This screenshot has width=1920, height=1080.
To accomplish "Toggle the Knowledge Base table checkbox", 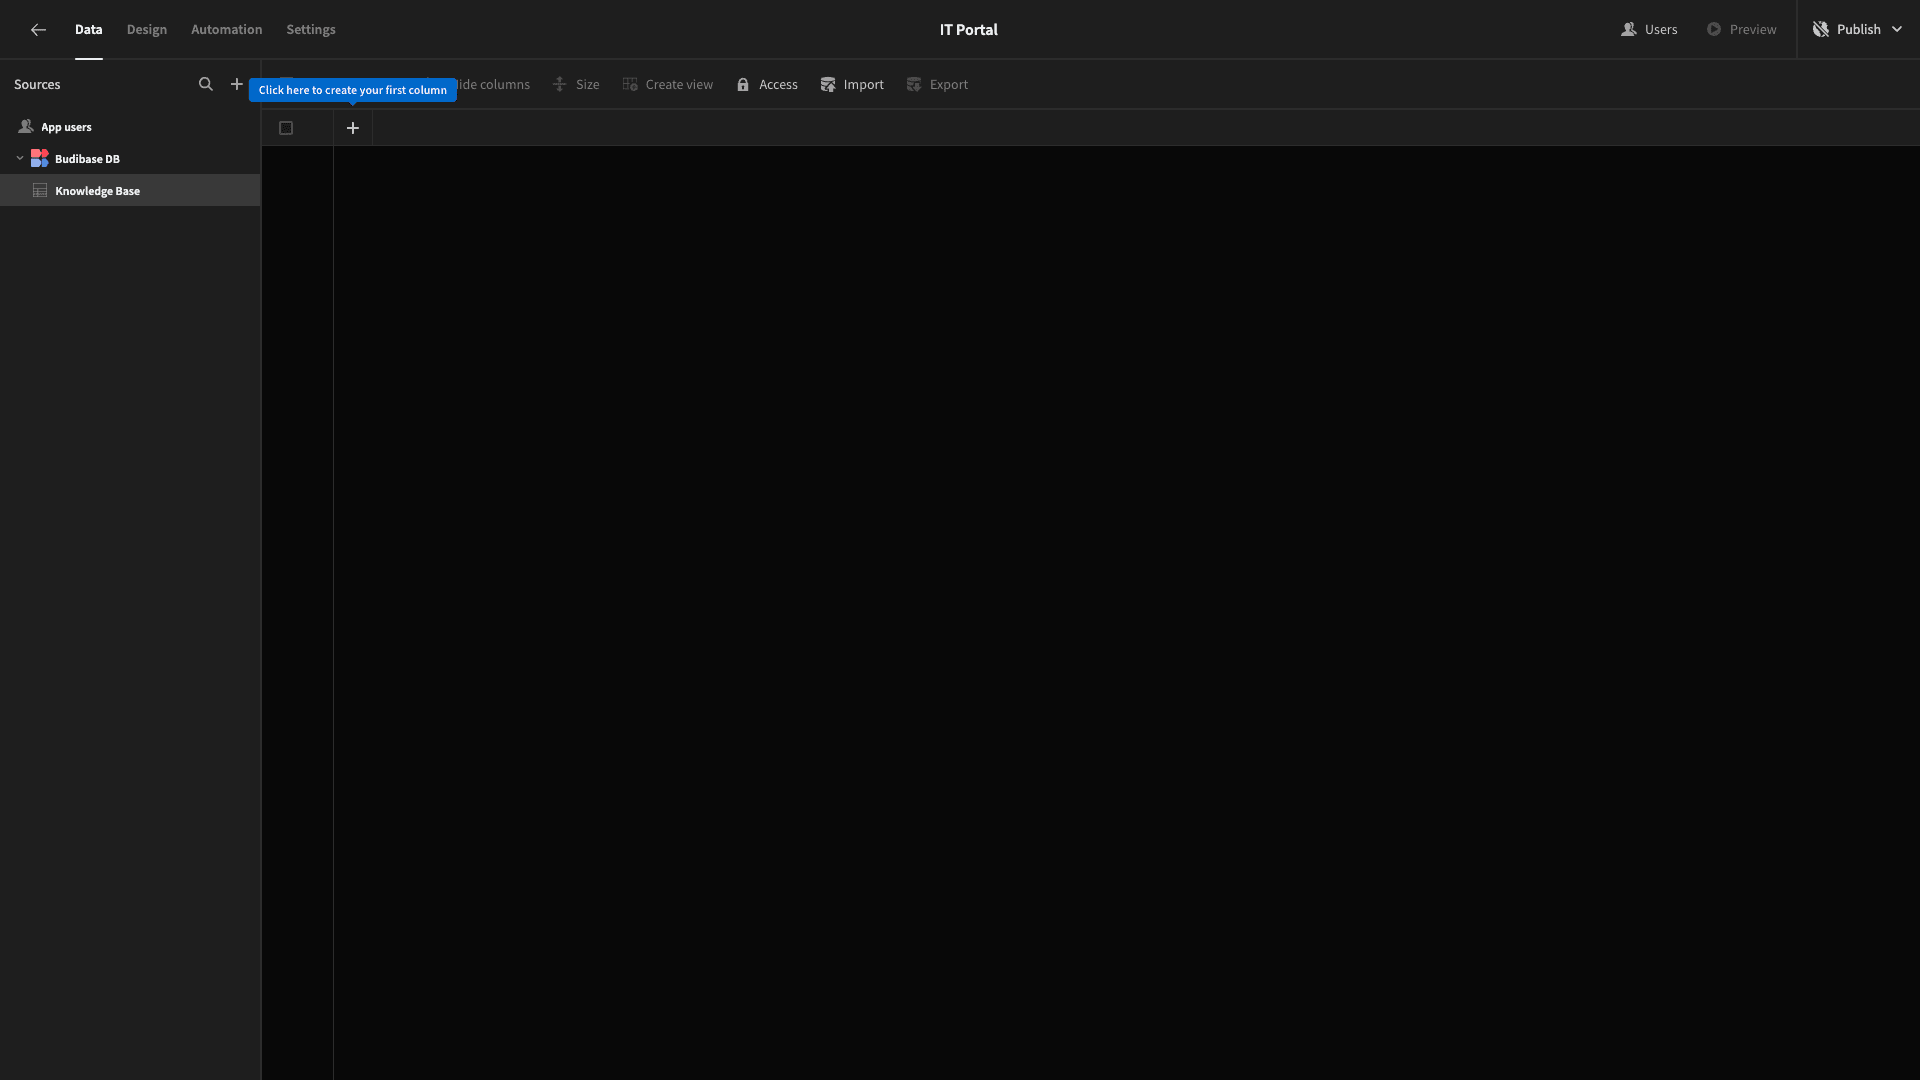I will [x=286, y=128].
